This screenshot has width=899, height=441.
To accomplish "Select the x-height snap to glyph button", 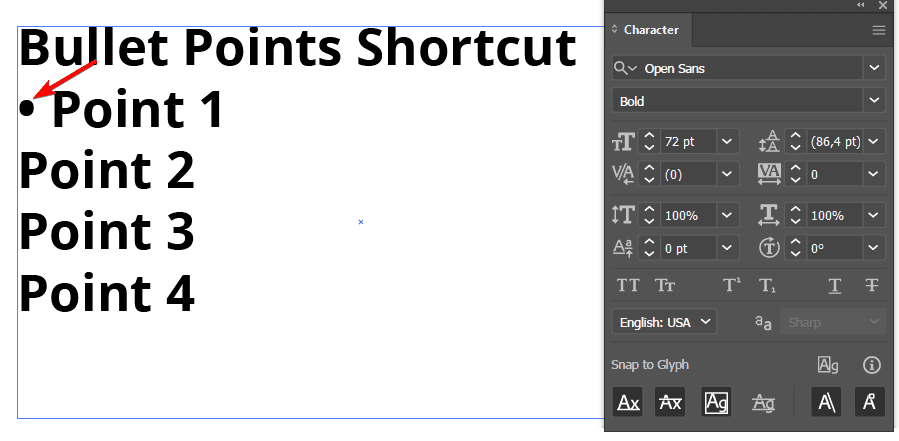I will point(670,402).
